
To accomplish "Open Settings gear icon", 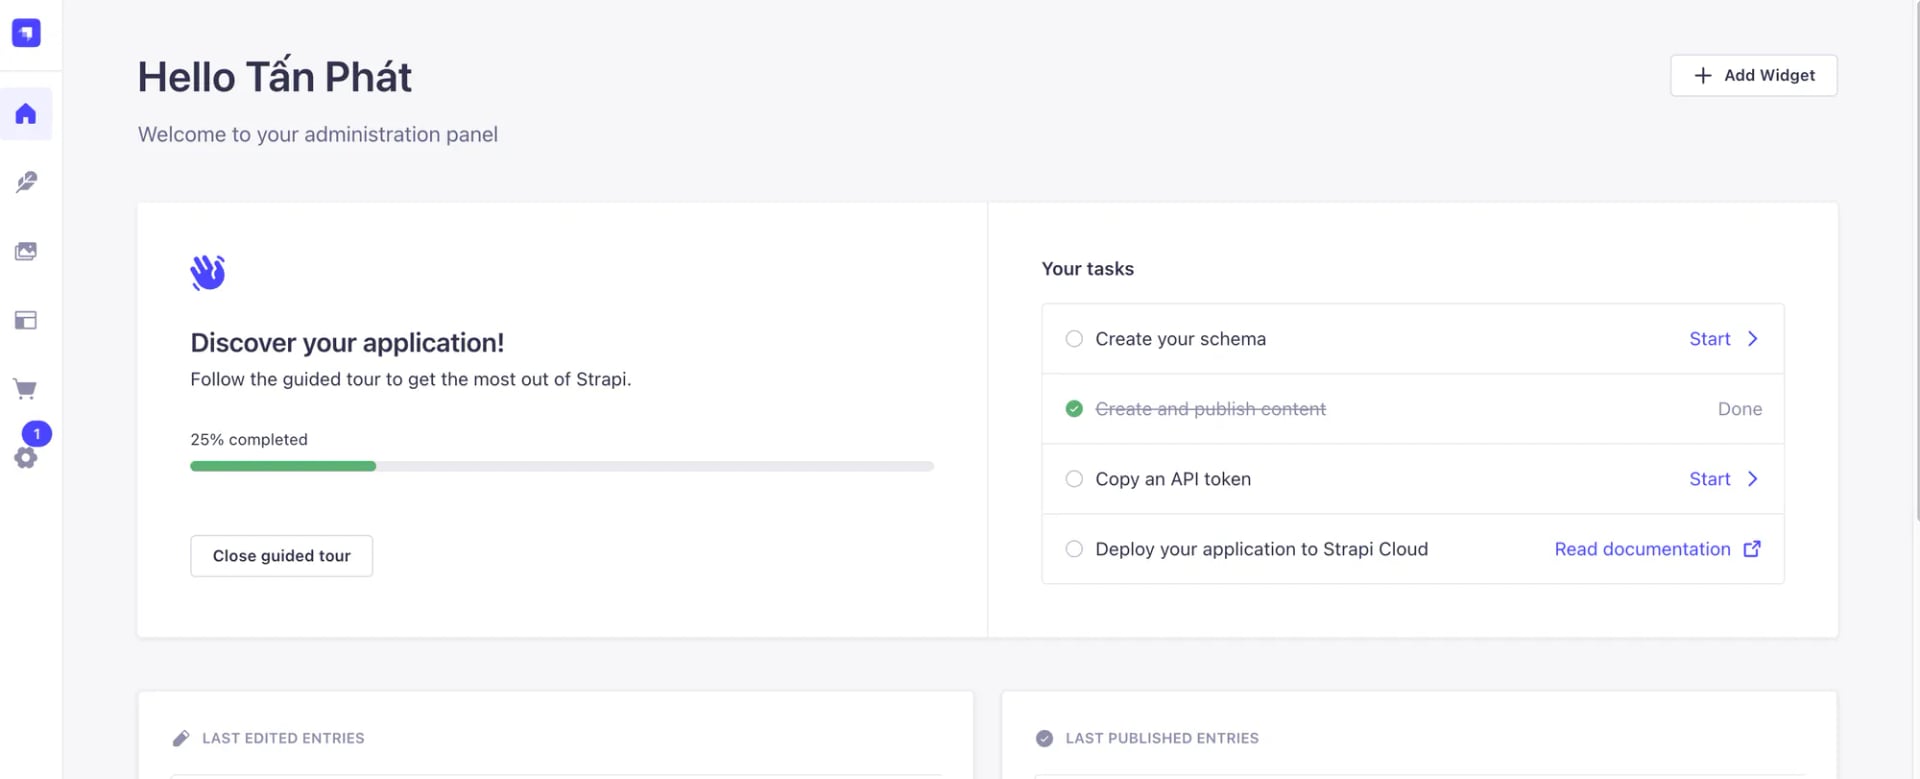I will coord(26,458).
